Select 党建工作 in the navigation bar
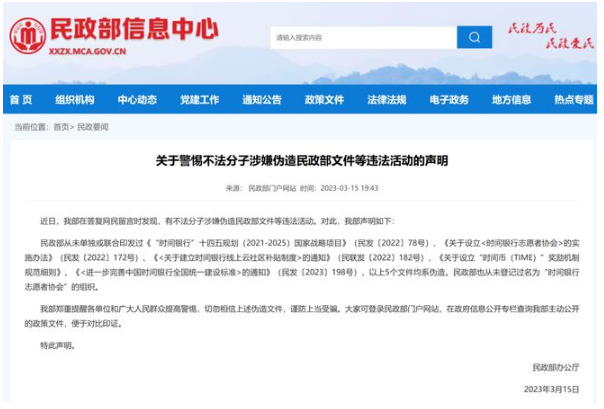The image size is (604, 409). 199,100
